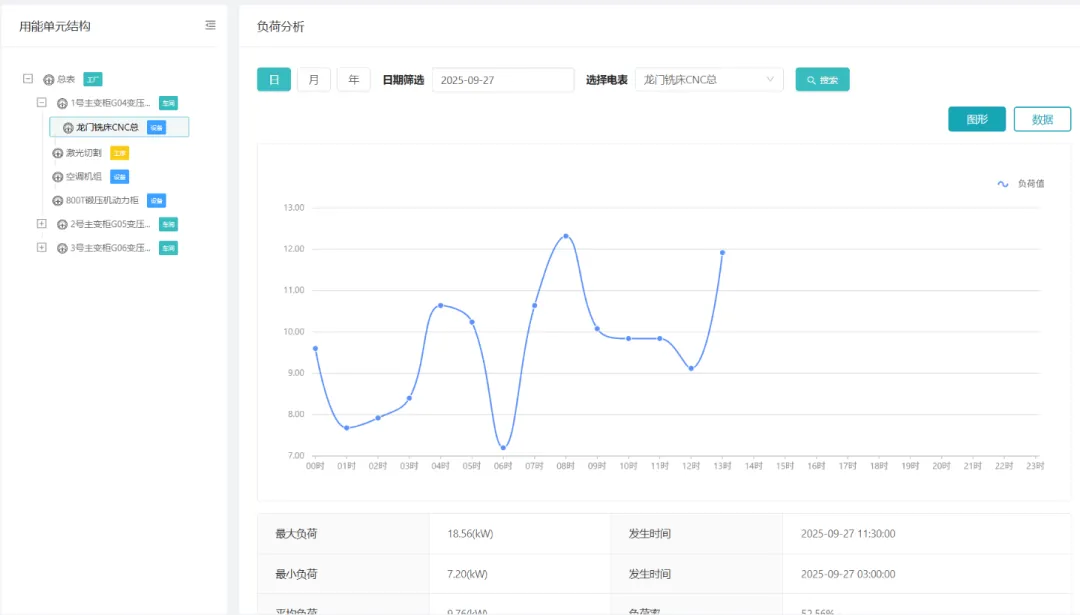Switch to the 数据 data view

click(x=1042, y=119)
